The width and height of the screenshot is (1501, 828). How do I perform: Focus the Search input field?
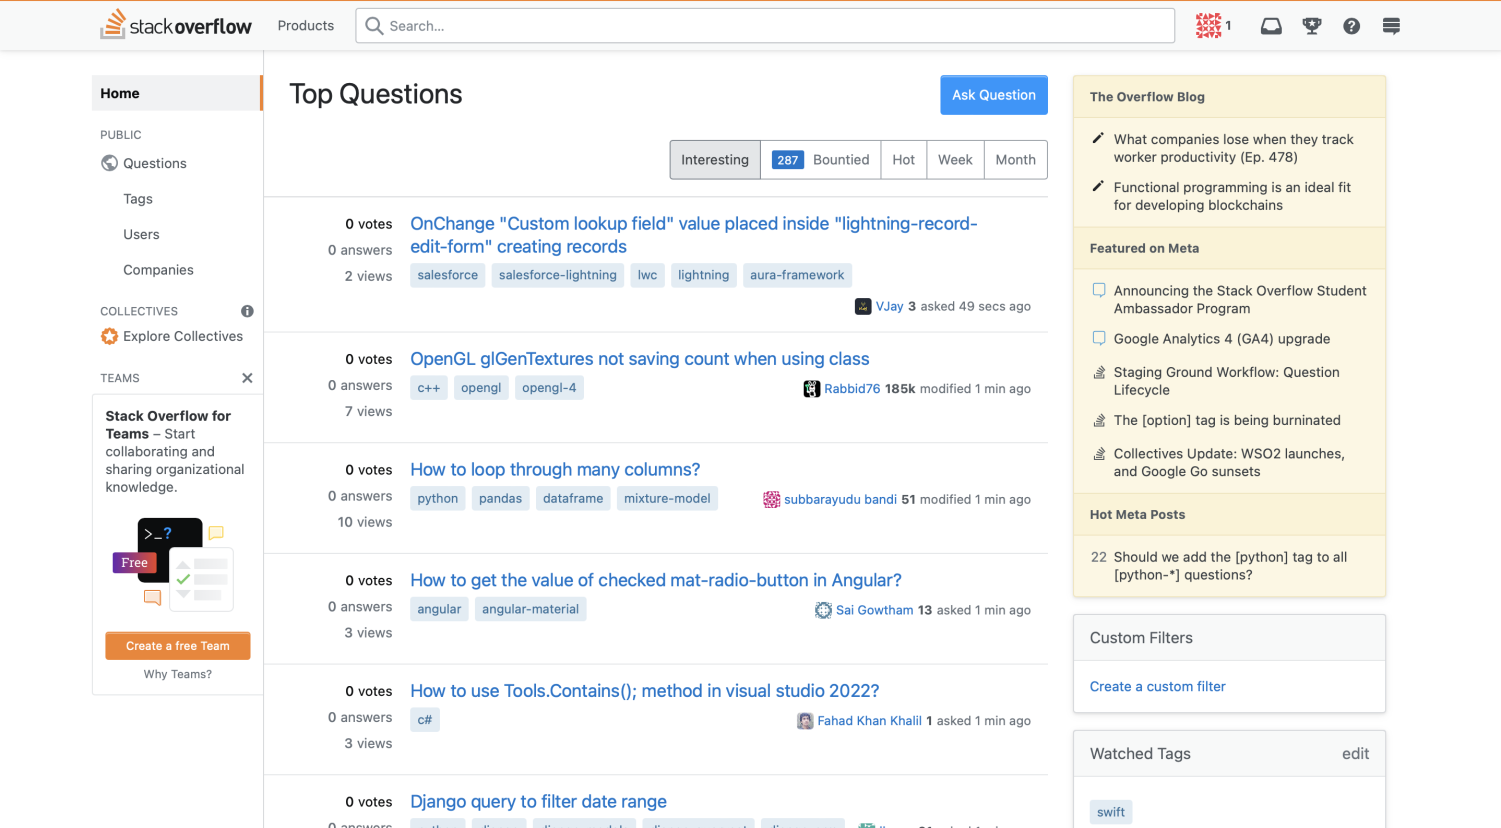pyautogui.click(x=765, y=26)
